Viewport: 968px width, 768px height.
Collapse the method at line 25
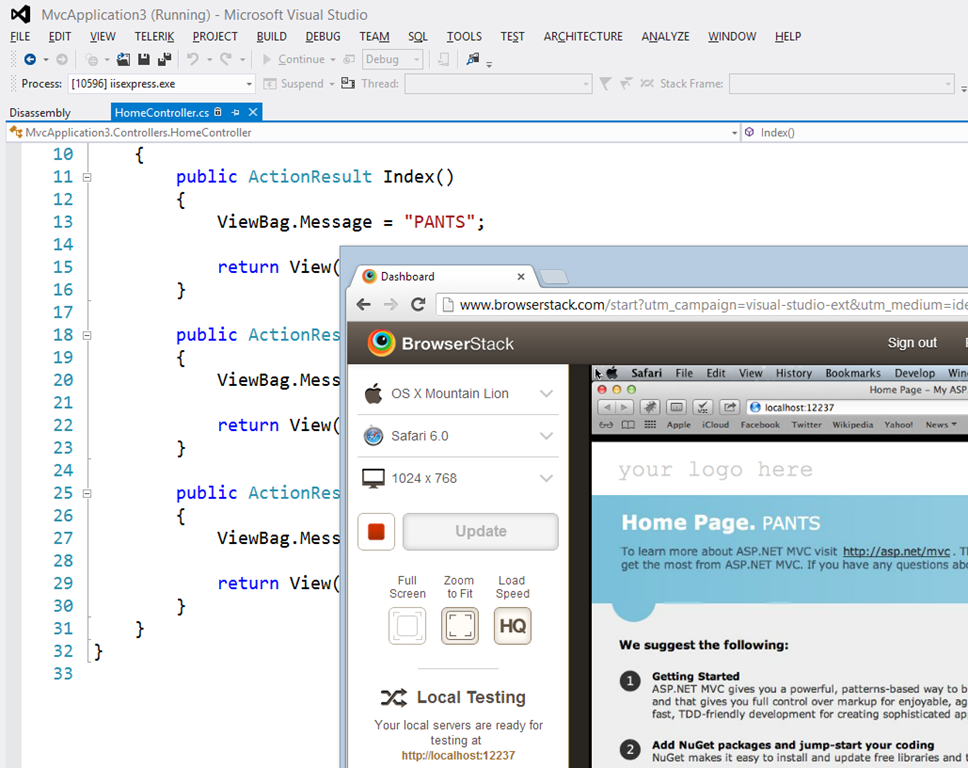tap(87, 494)
